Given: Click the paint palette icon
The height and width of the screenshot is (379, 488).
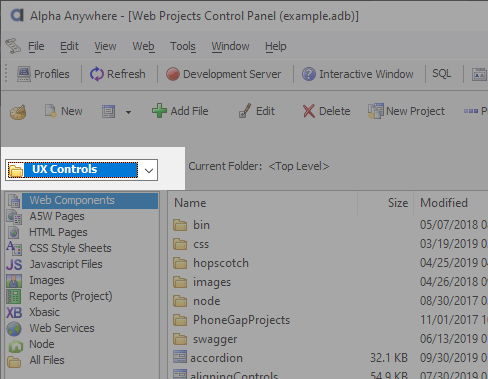Looking at the screenshot, I should 18,112.
